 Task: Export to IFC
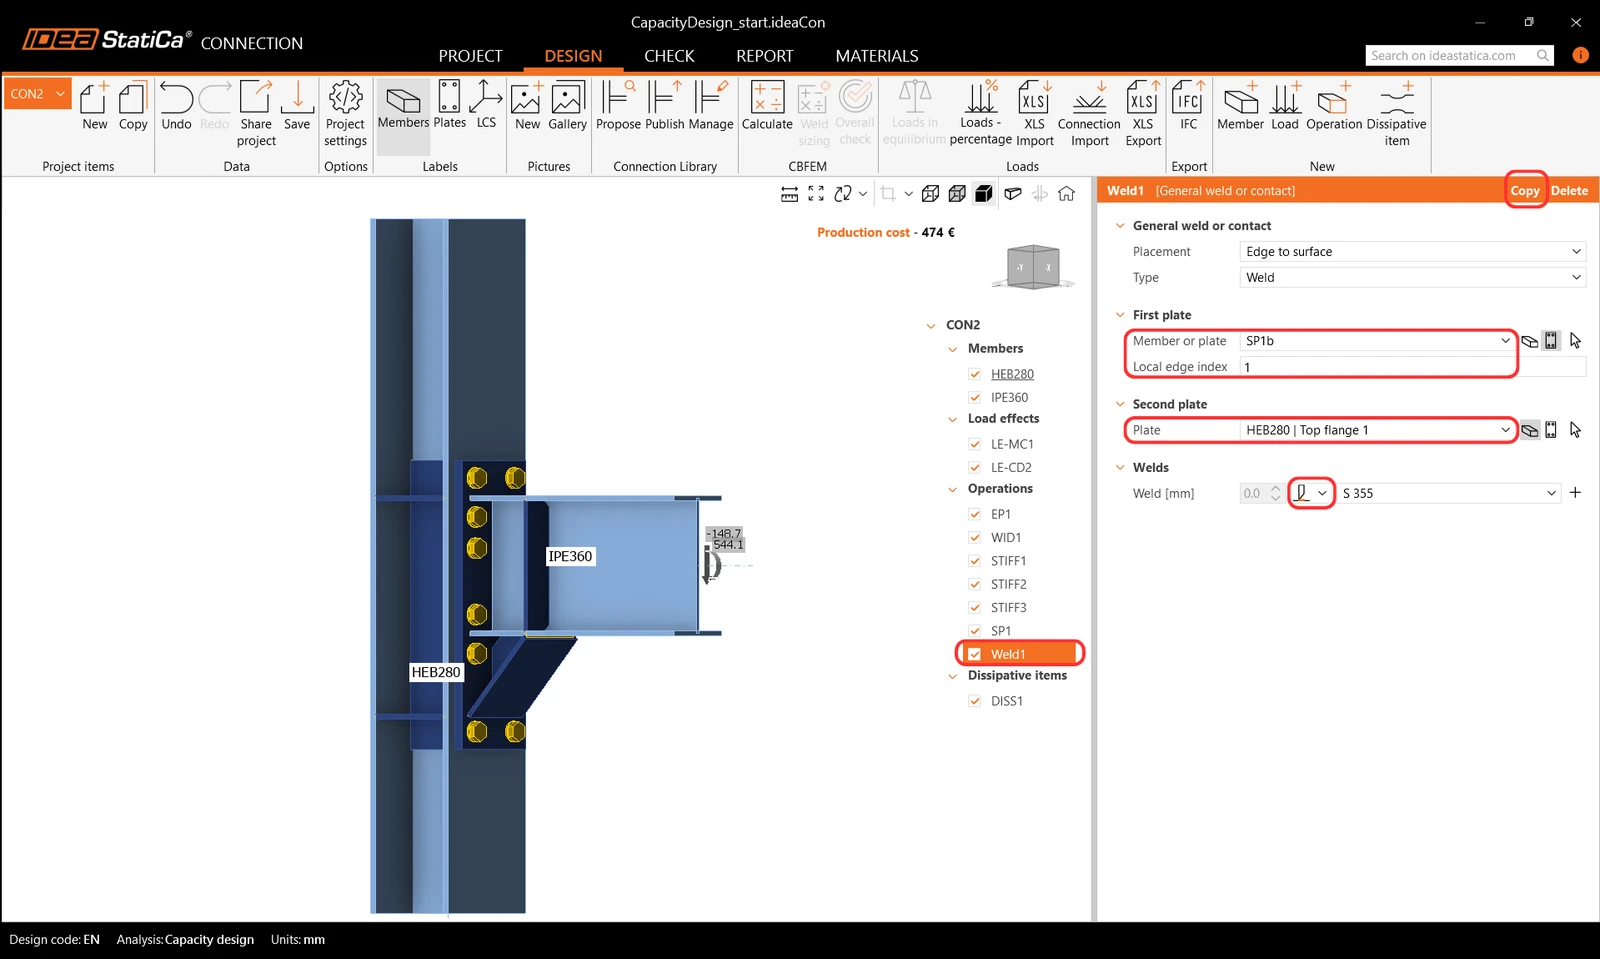click(x=1188, y=106)
